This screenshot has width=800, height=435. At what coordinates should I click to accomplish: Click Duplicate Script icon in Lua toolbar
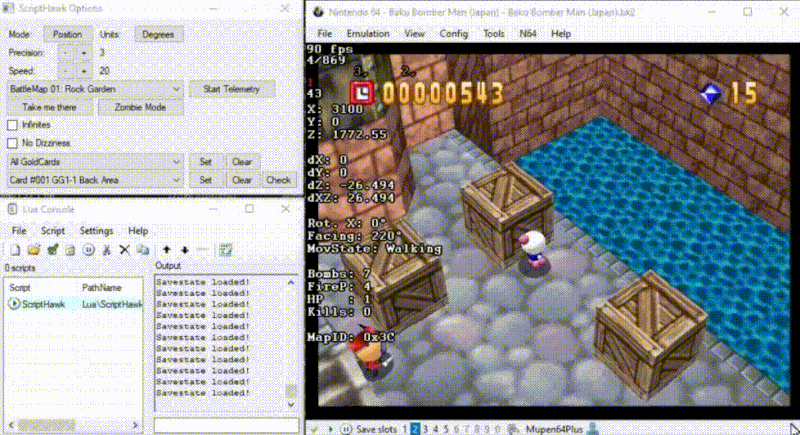pos(143,250)
